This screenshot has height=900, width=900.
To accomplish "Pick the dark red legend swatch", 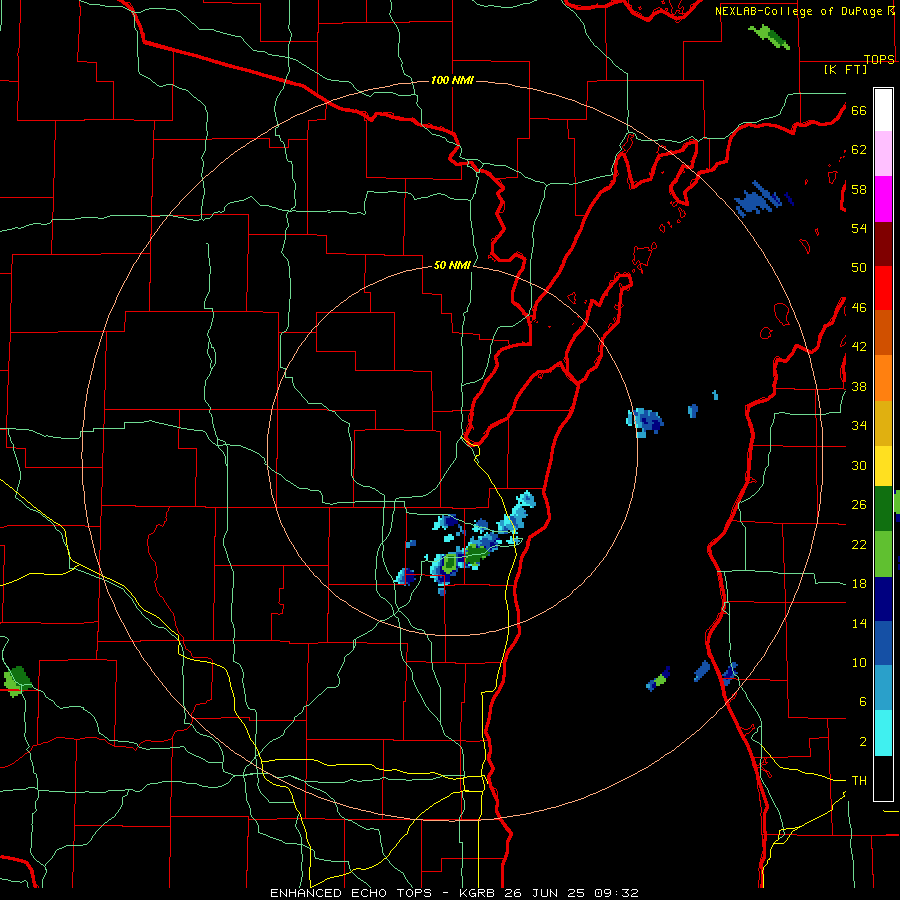I will 883,244.
